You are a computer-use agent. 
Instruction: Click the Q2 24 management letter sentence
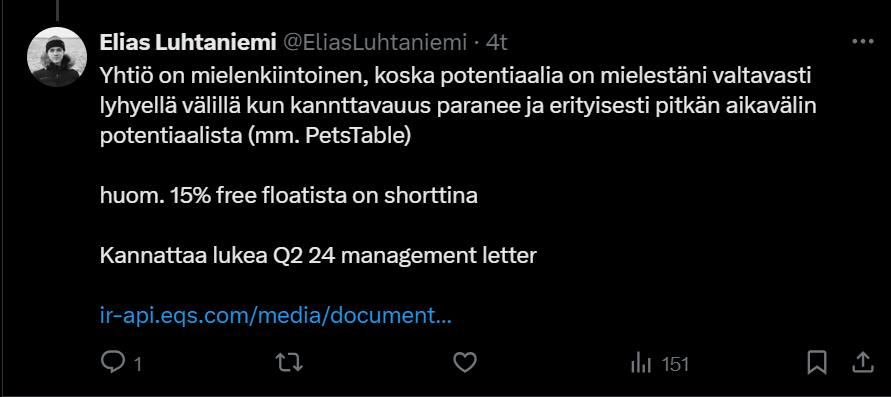click(318, 256)
